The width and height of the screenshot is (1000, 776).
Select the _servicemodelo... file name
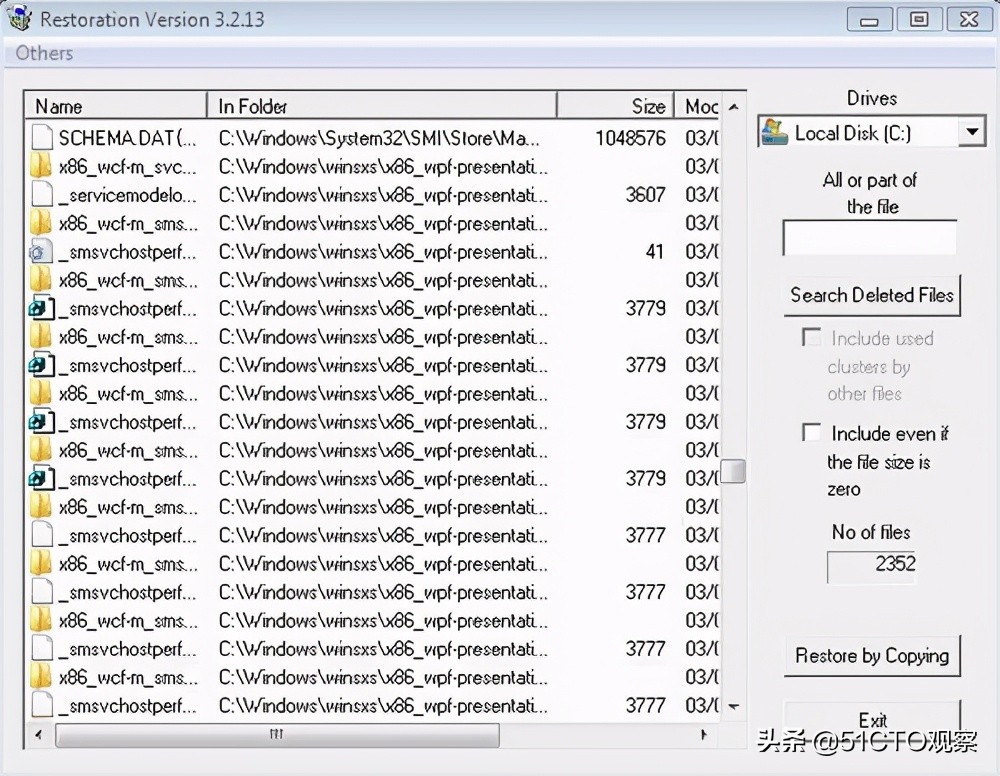click(128, 195)
